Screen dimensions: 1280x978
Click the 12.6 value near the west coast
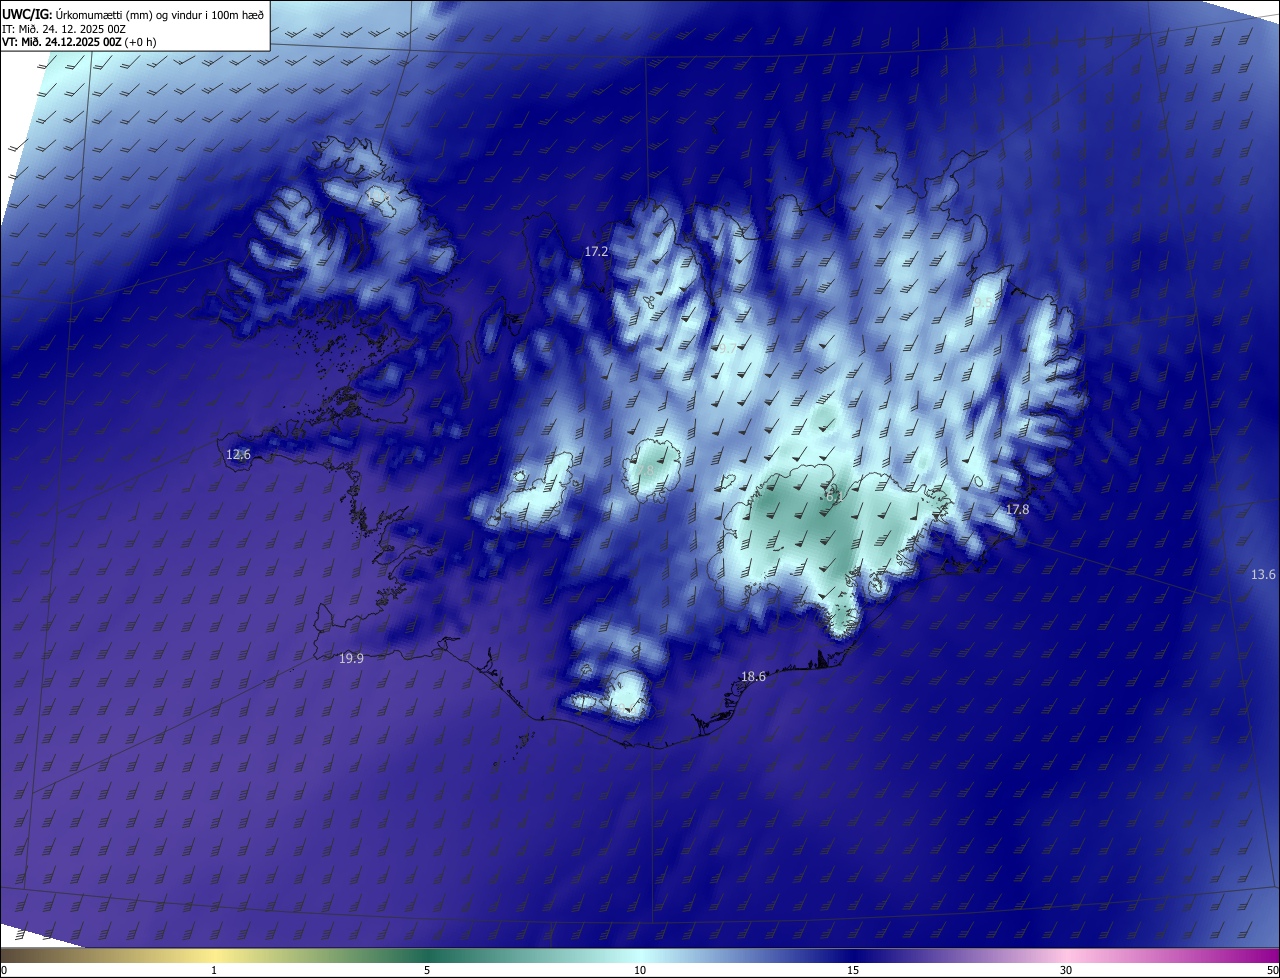[238, 454]
